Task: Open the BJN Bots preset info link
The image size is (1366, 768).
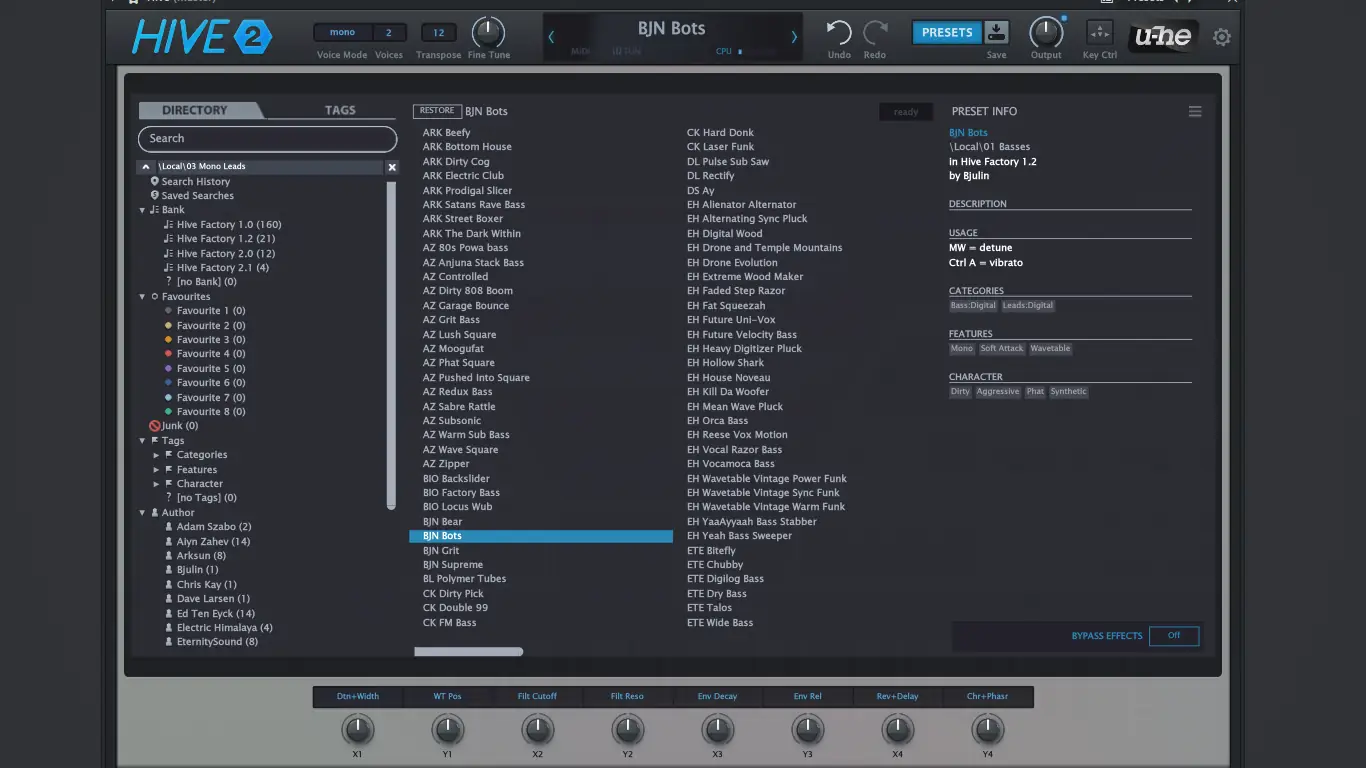Action: (968, 133)
